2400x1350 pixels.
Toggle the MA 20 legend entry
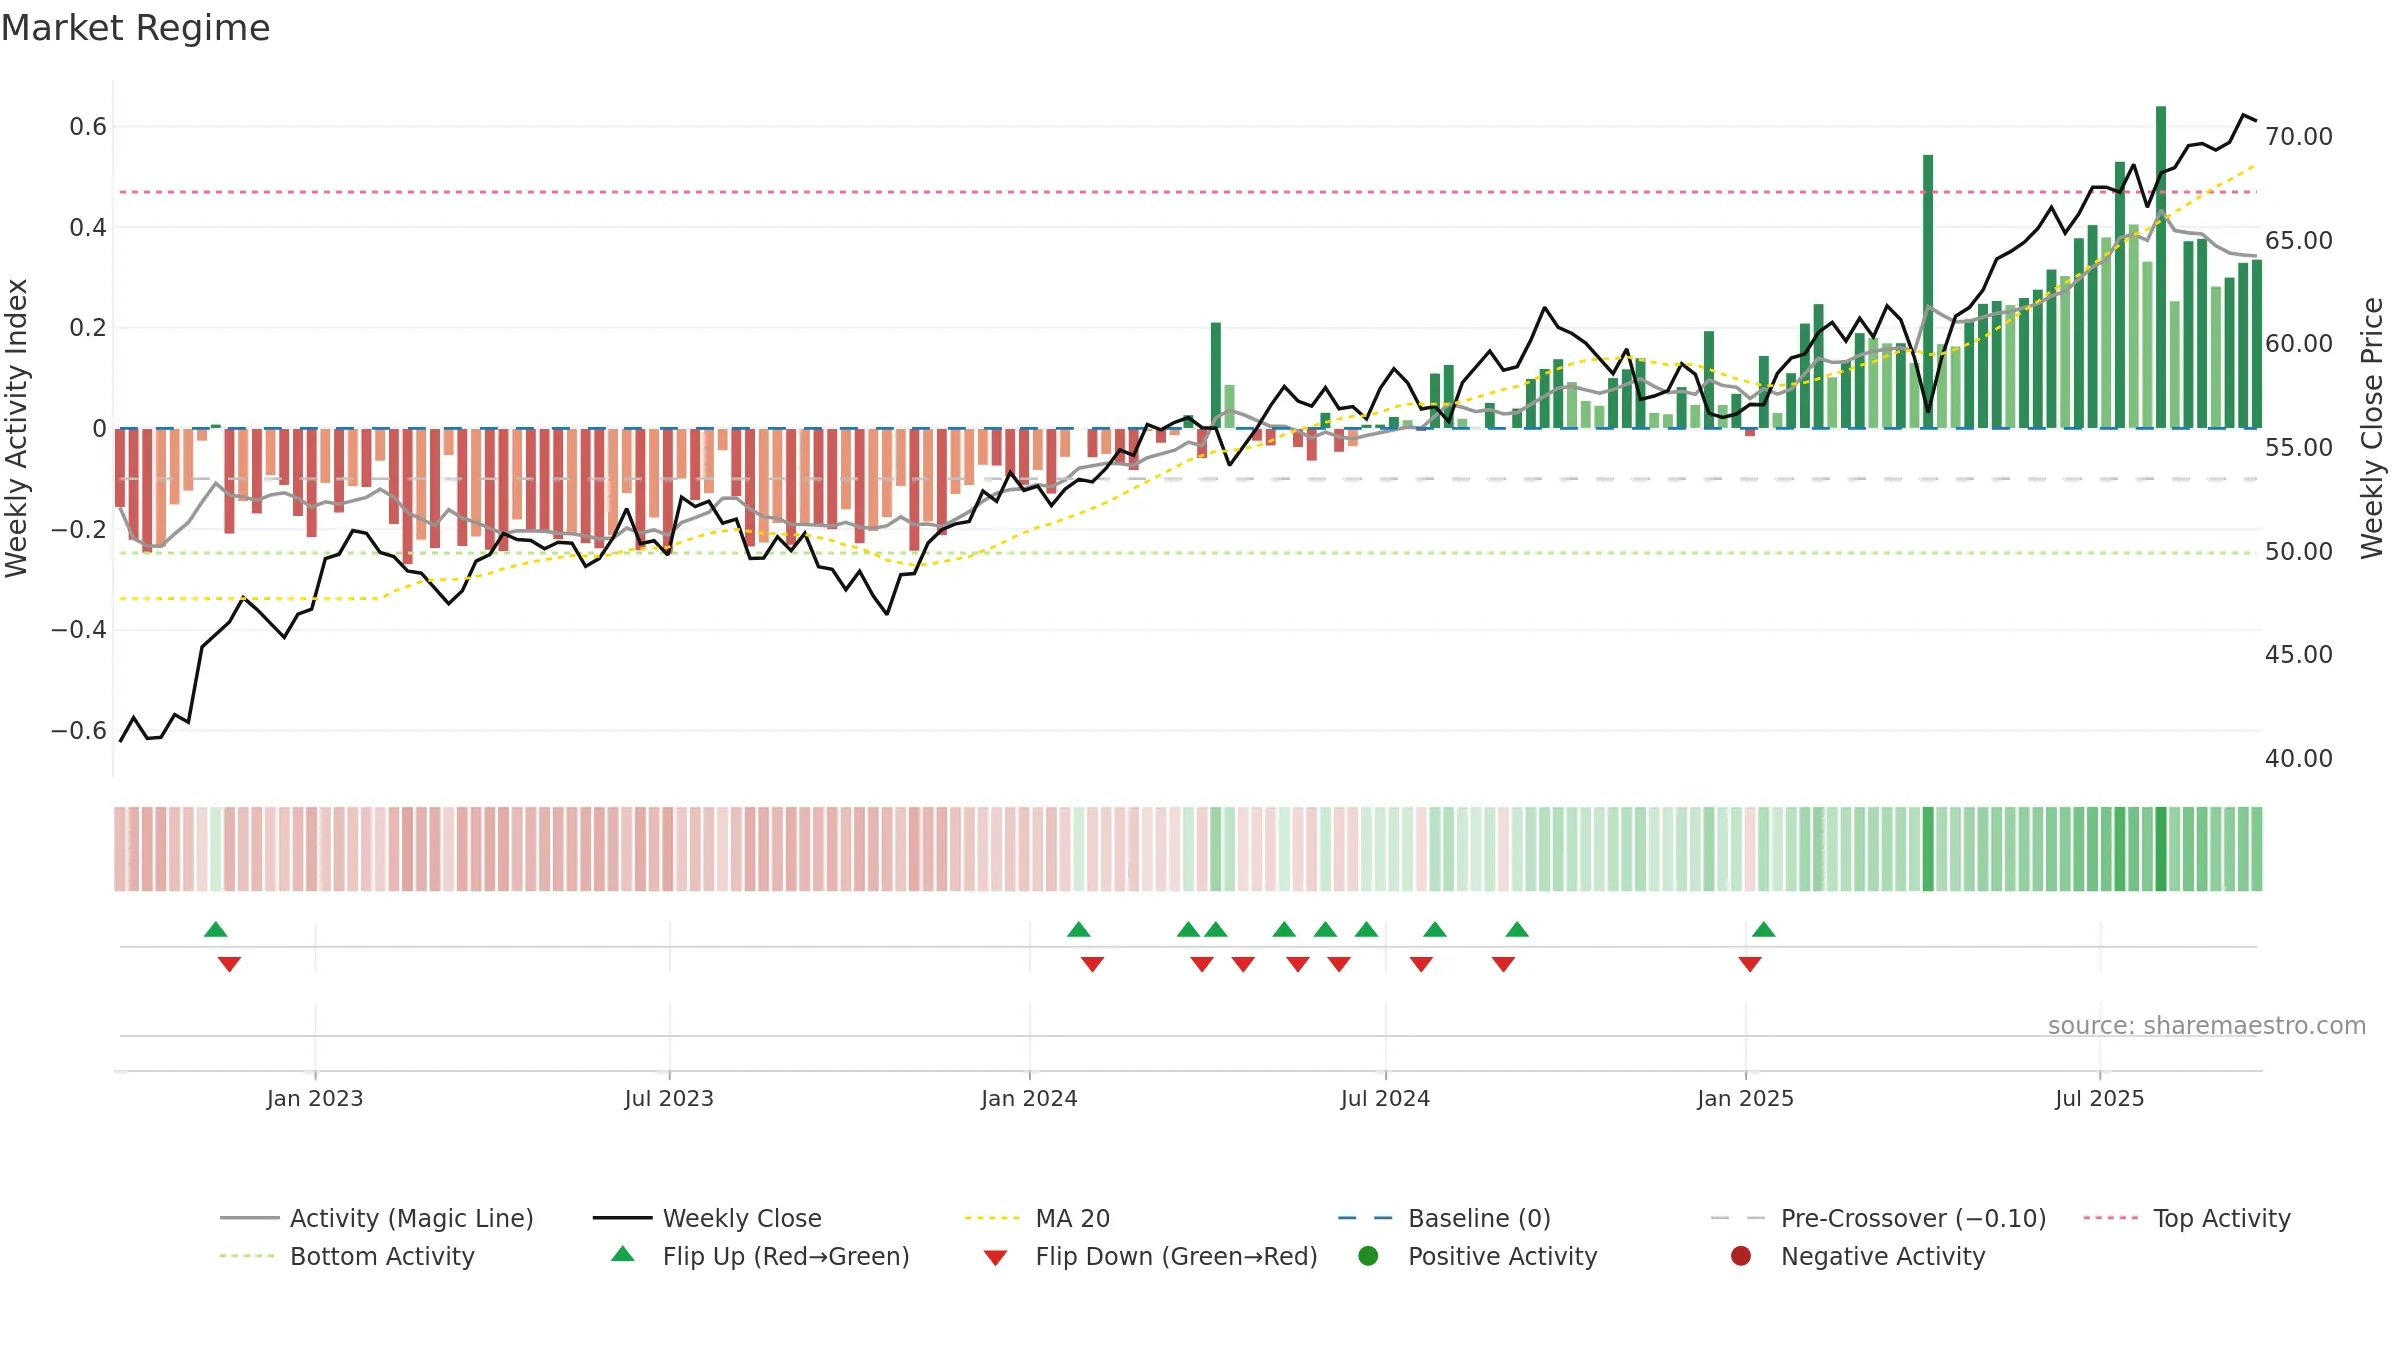[1037, 1218]
